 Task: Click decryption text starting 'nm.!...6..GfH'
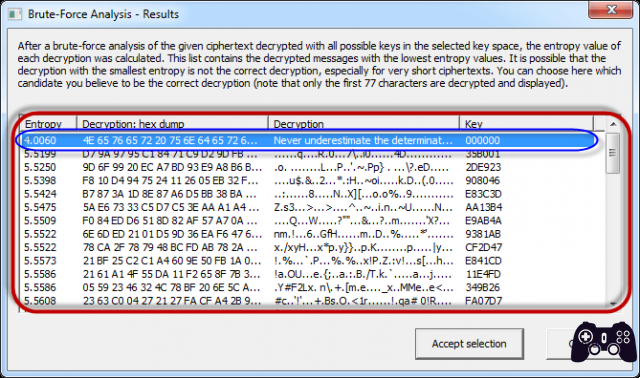point(363,234)
